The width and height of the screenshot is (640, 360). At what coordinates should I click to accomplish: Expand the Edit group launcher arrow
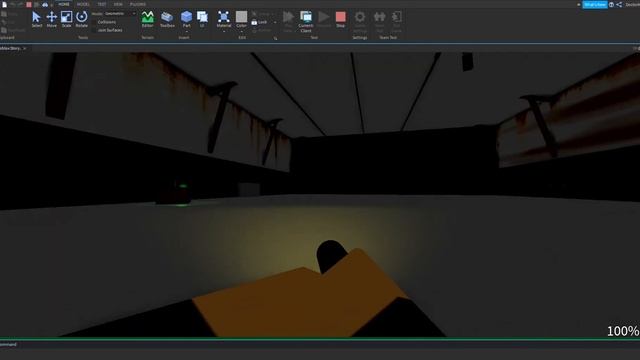click(x=275, y=38)
